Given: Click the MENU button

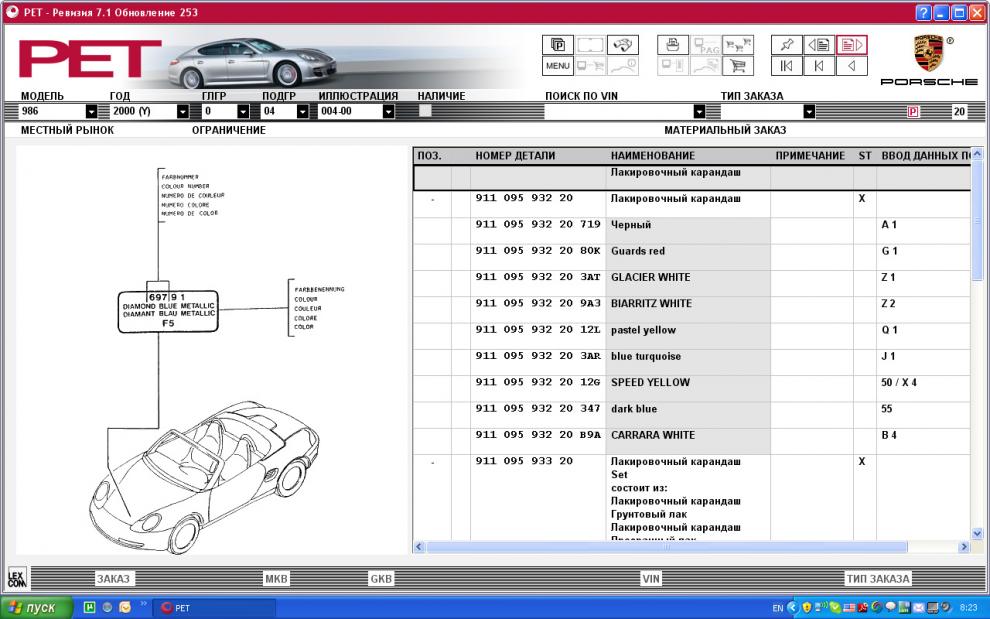Looking at the screenshot, I should [x=558, y=66].
